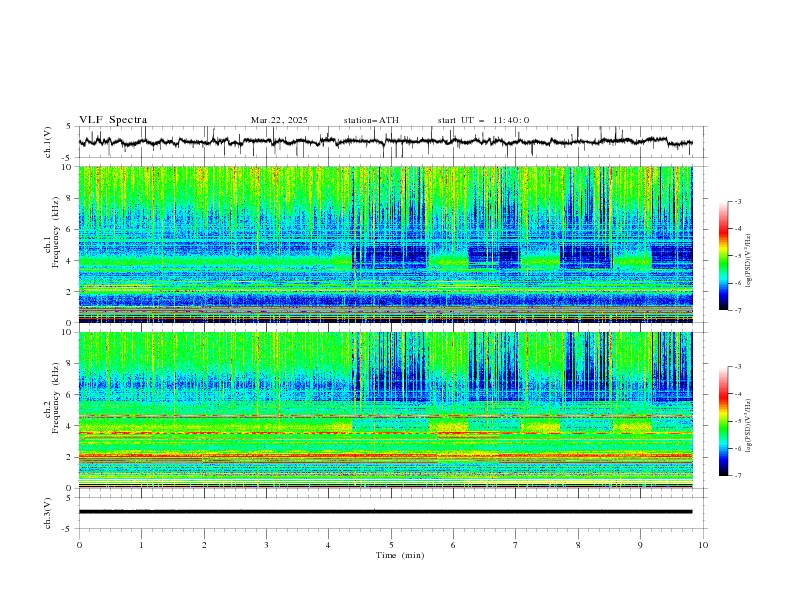Click the 'start UT = 11:40:0' label
The height and width of the screenshot is (612, 792).
click(483, 120)
